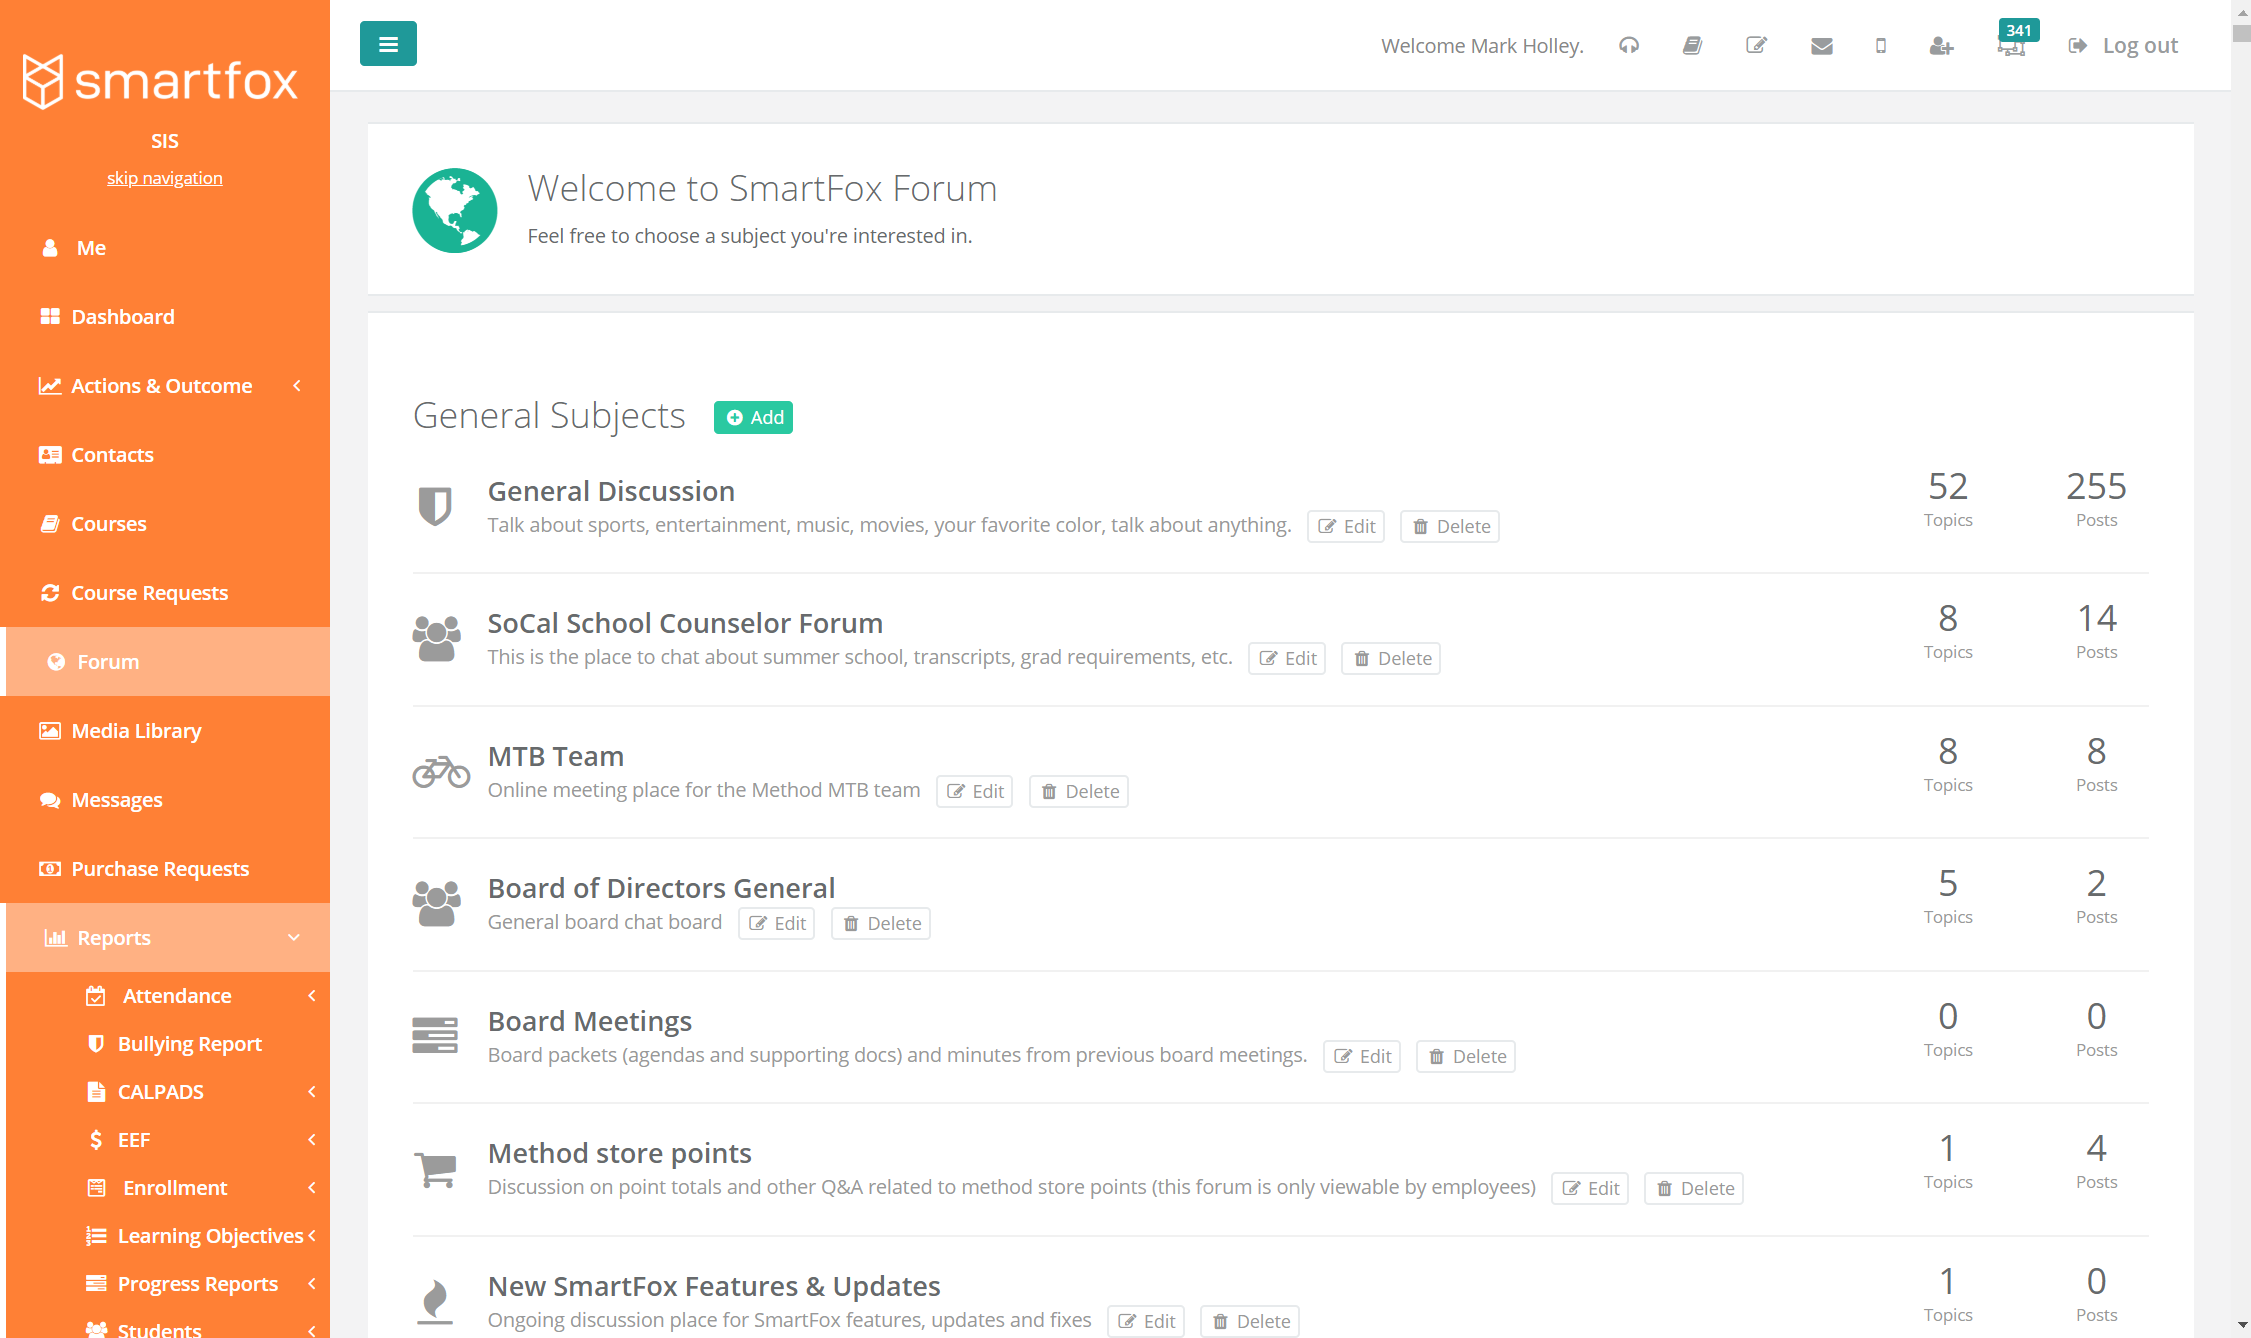Viewport: 2251px width, 1338px height.
Task: Open the envelope mail icon
Action: [x=1821, y=45]
